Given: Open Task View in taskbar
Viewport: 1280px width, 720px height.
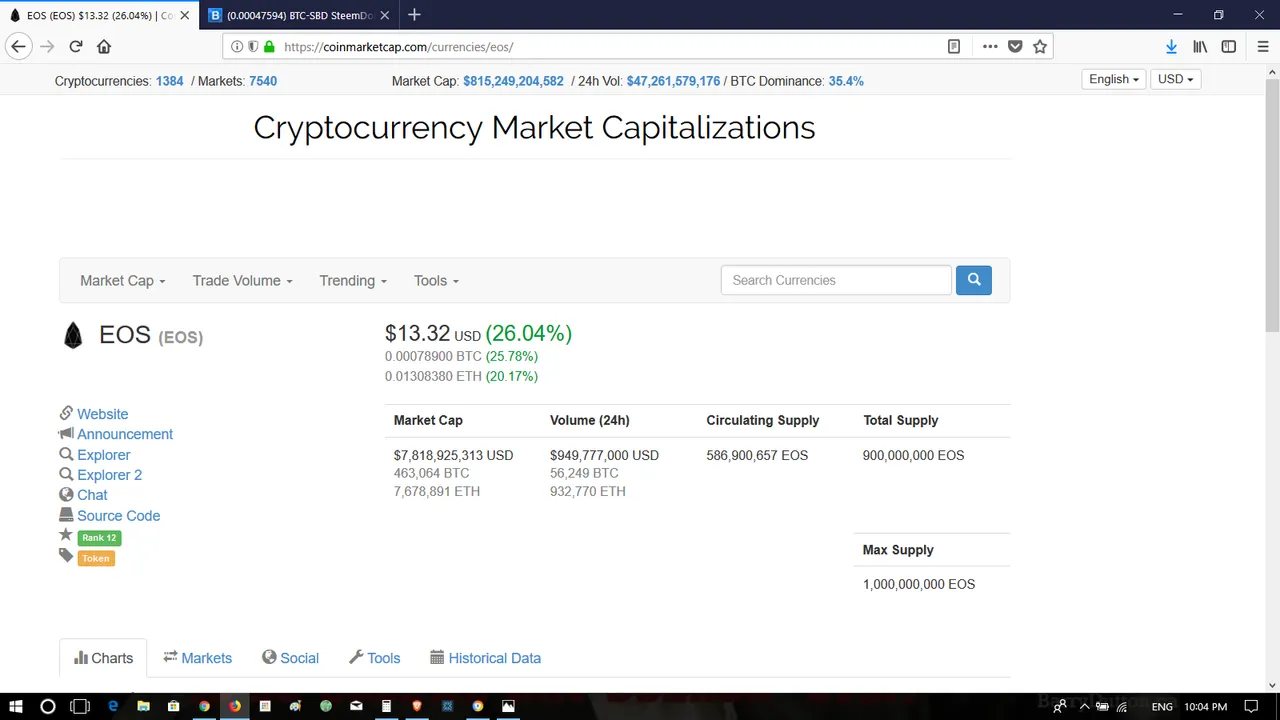Looking at the screenshot, I should point(80,706).
